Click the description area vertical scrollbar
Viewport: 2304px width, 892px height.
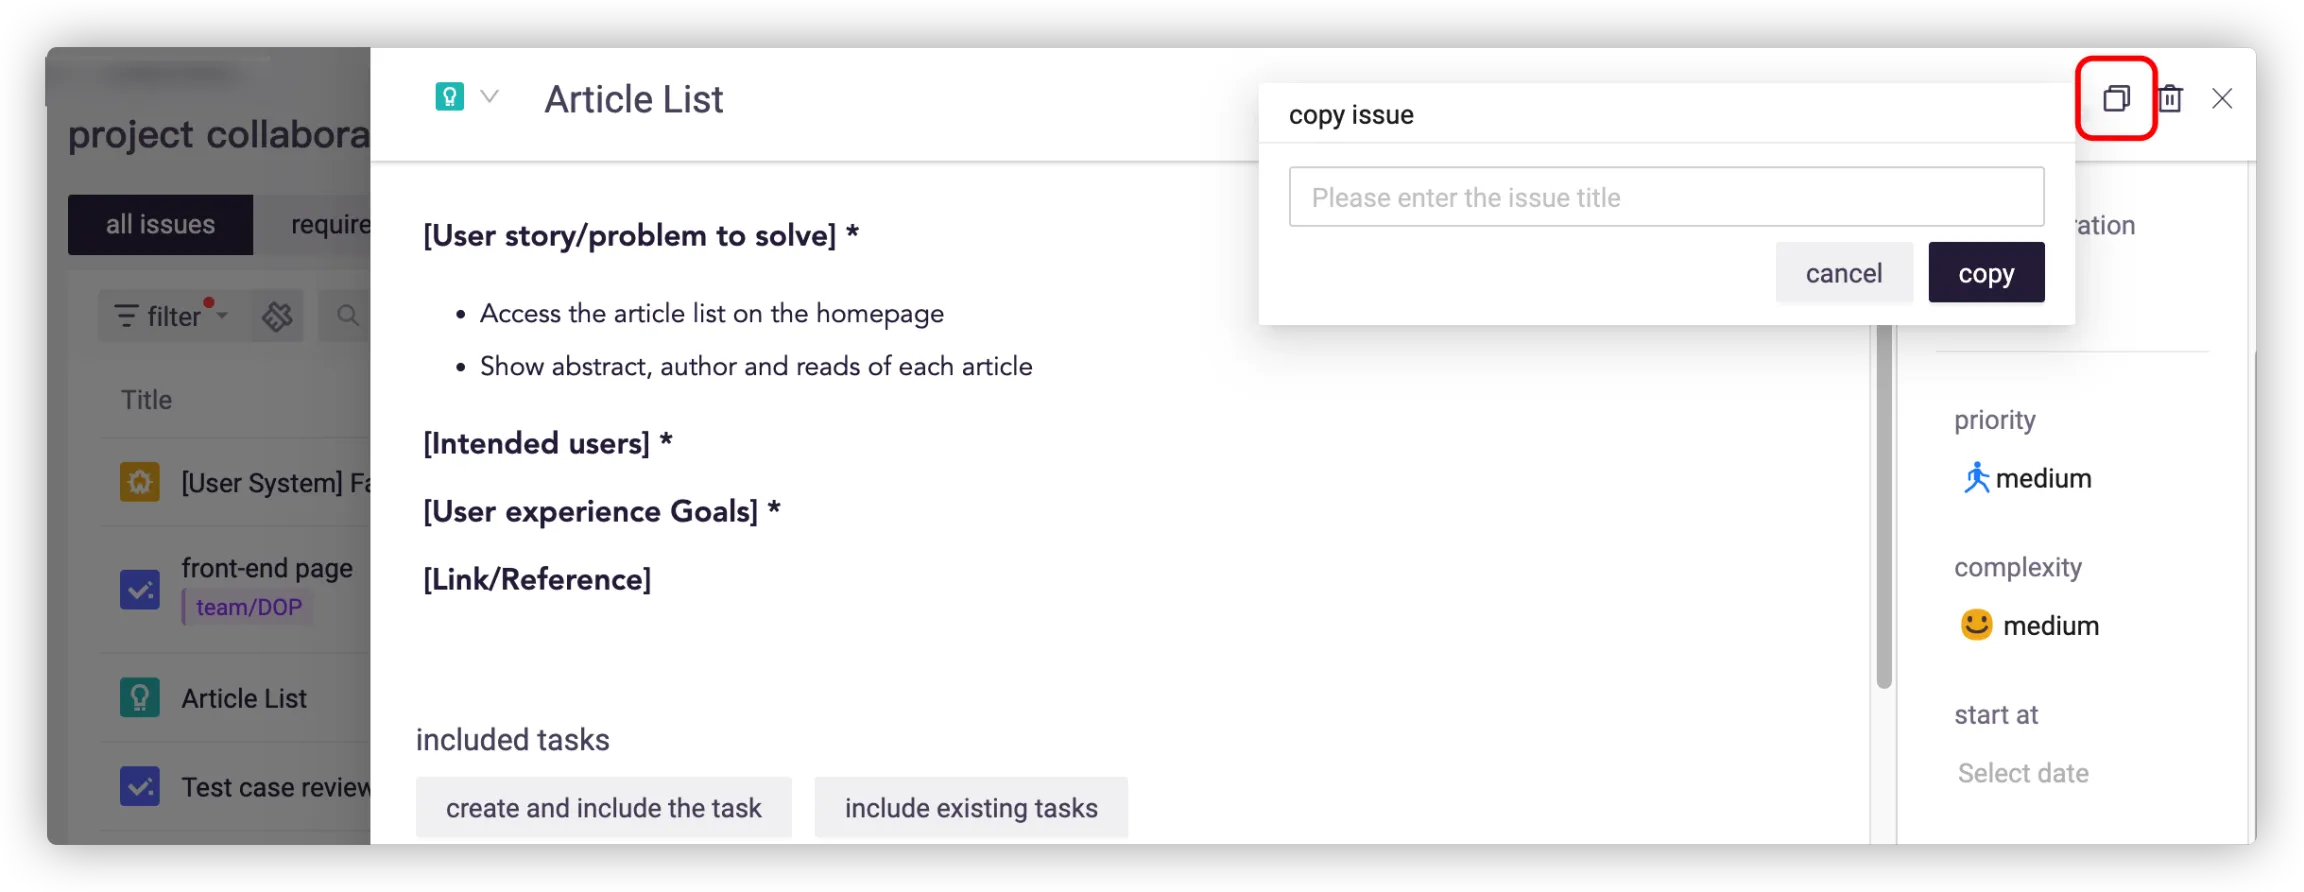tap(1884, 500)
